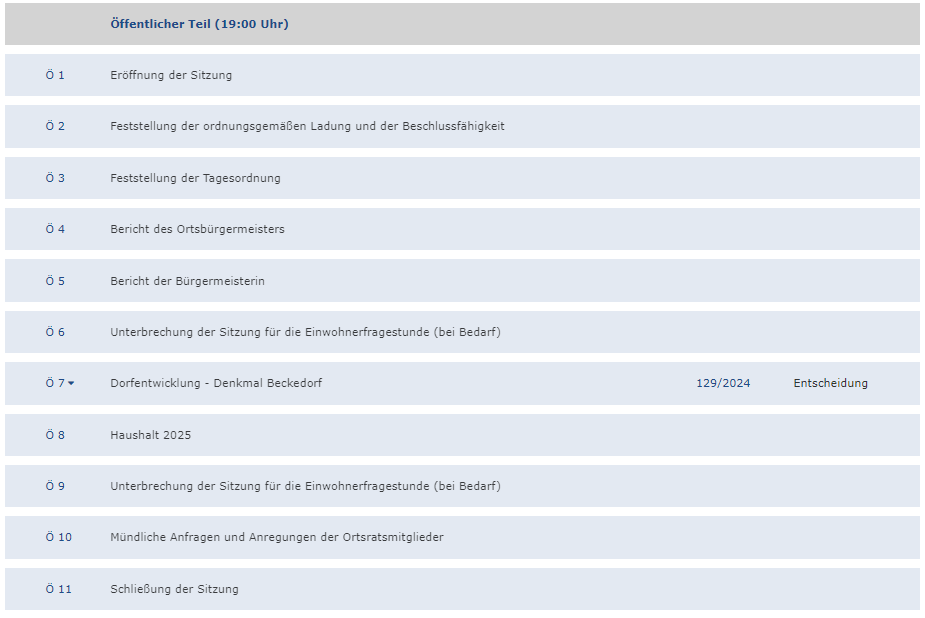Click the Ö 3 agenda number
The width and height of the screenshot is (925, 618).
pos(55,178)
